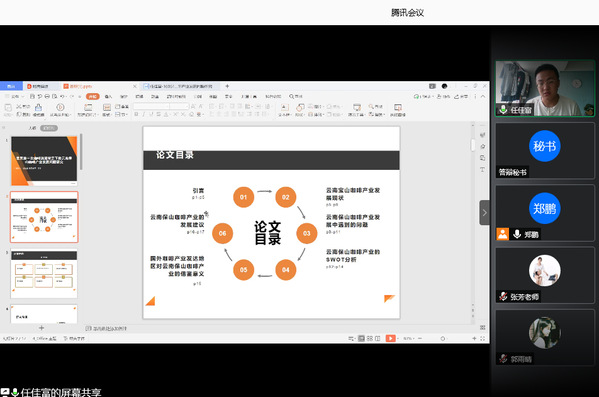Click the text box insert icon
This screenshot has width=599, height=397.
284,108
